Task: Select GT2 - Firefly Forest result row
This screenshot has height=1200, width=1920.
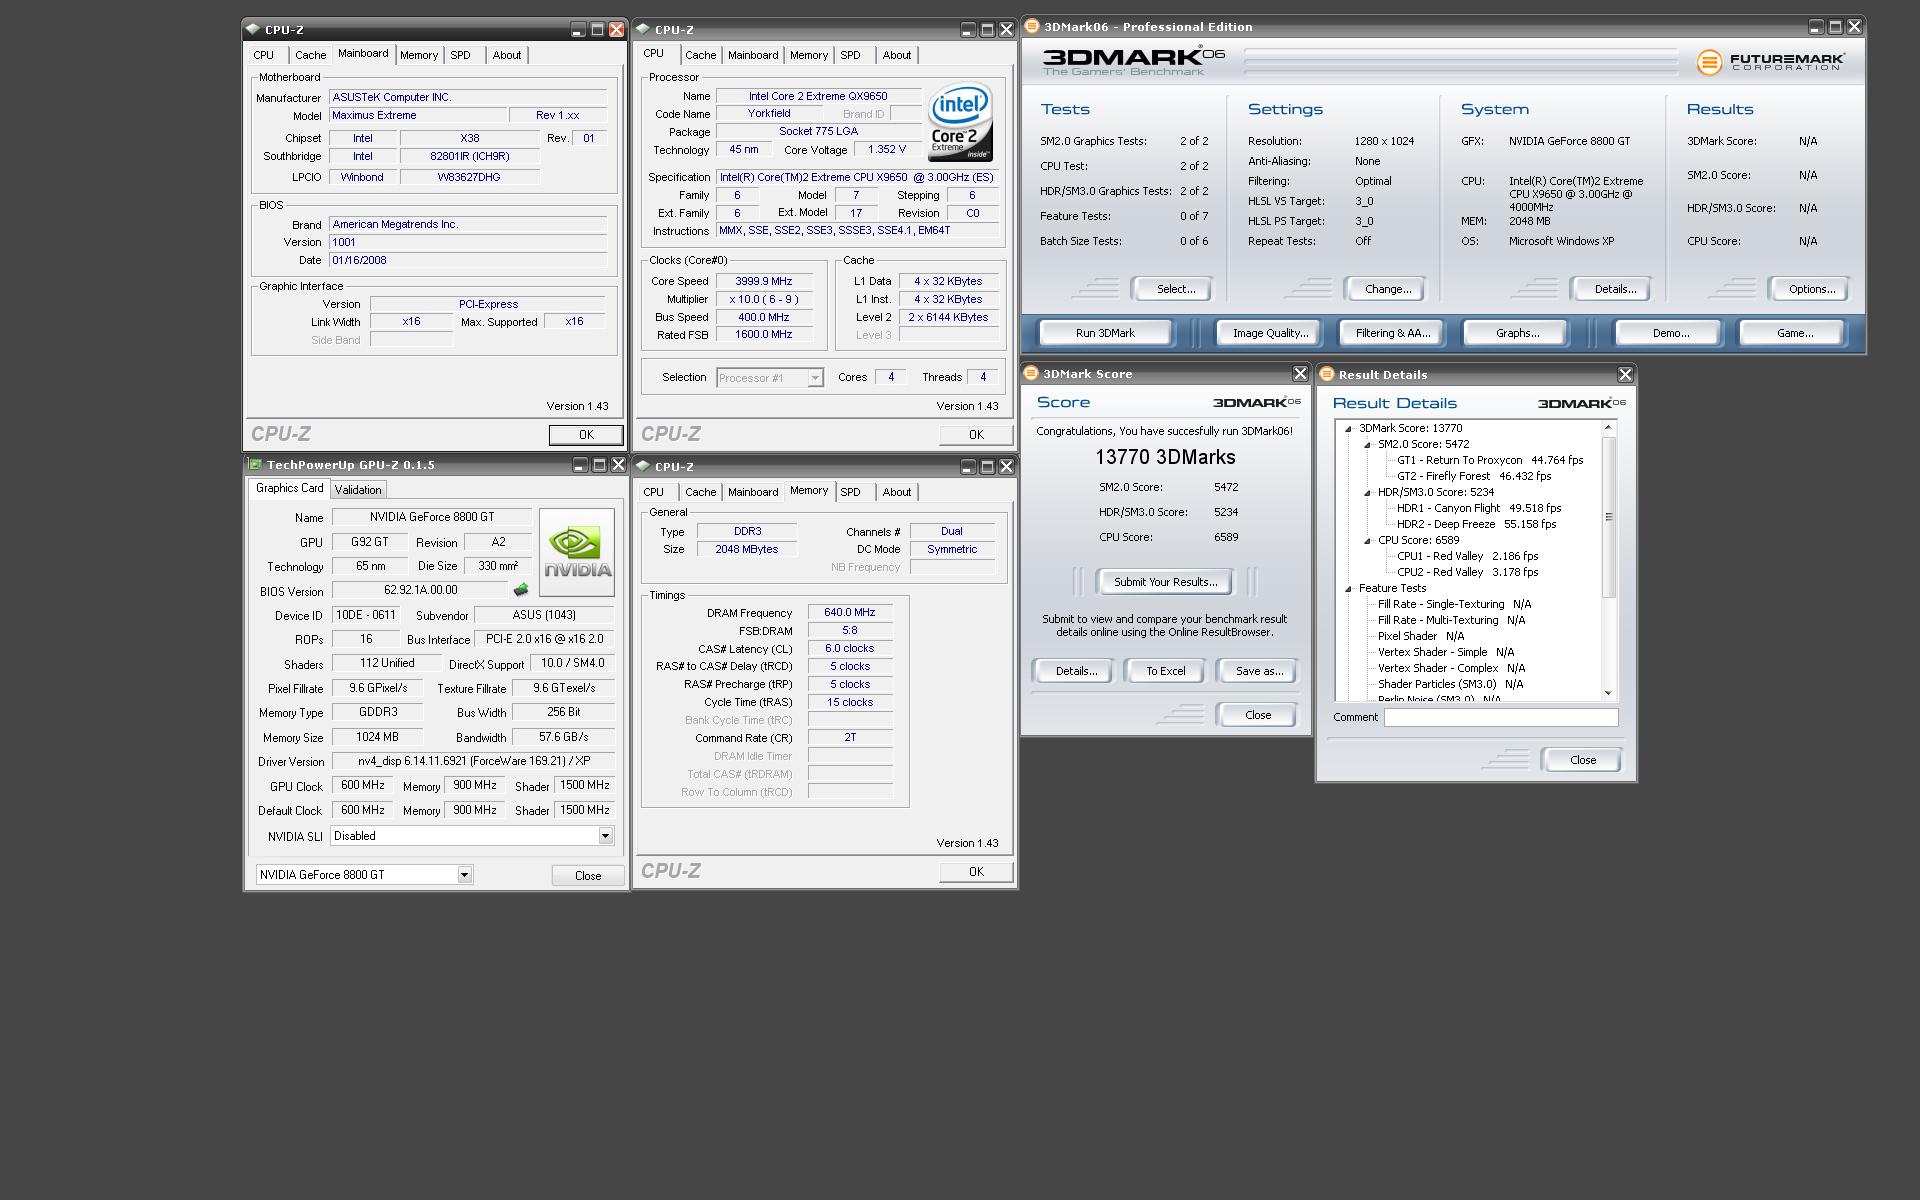Action: point(1474,477)
